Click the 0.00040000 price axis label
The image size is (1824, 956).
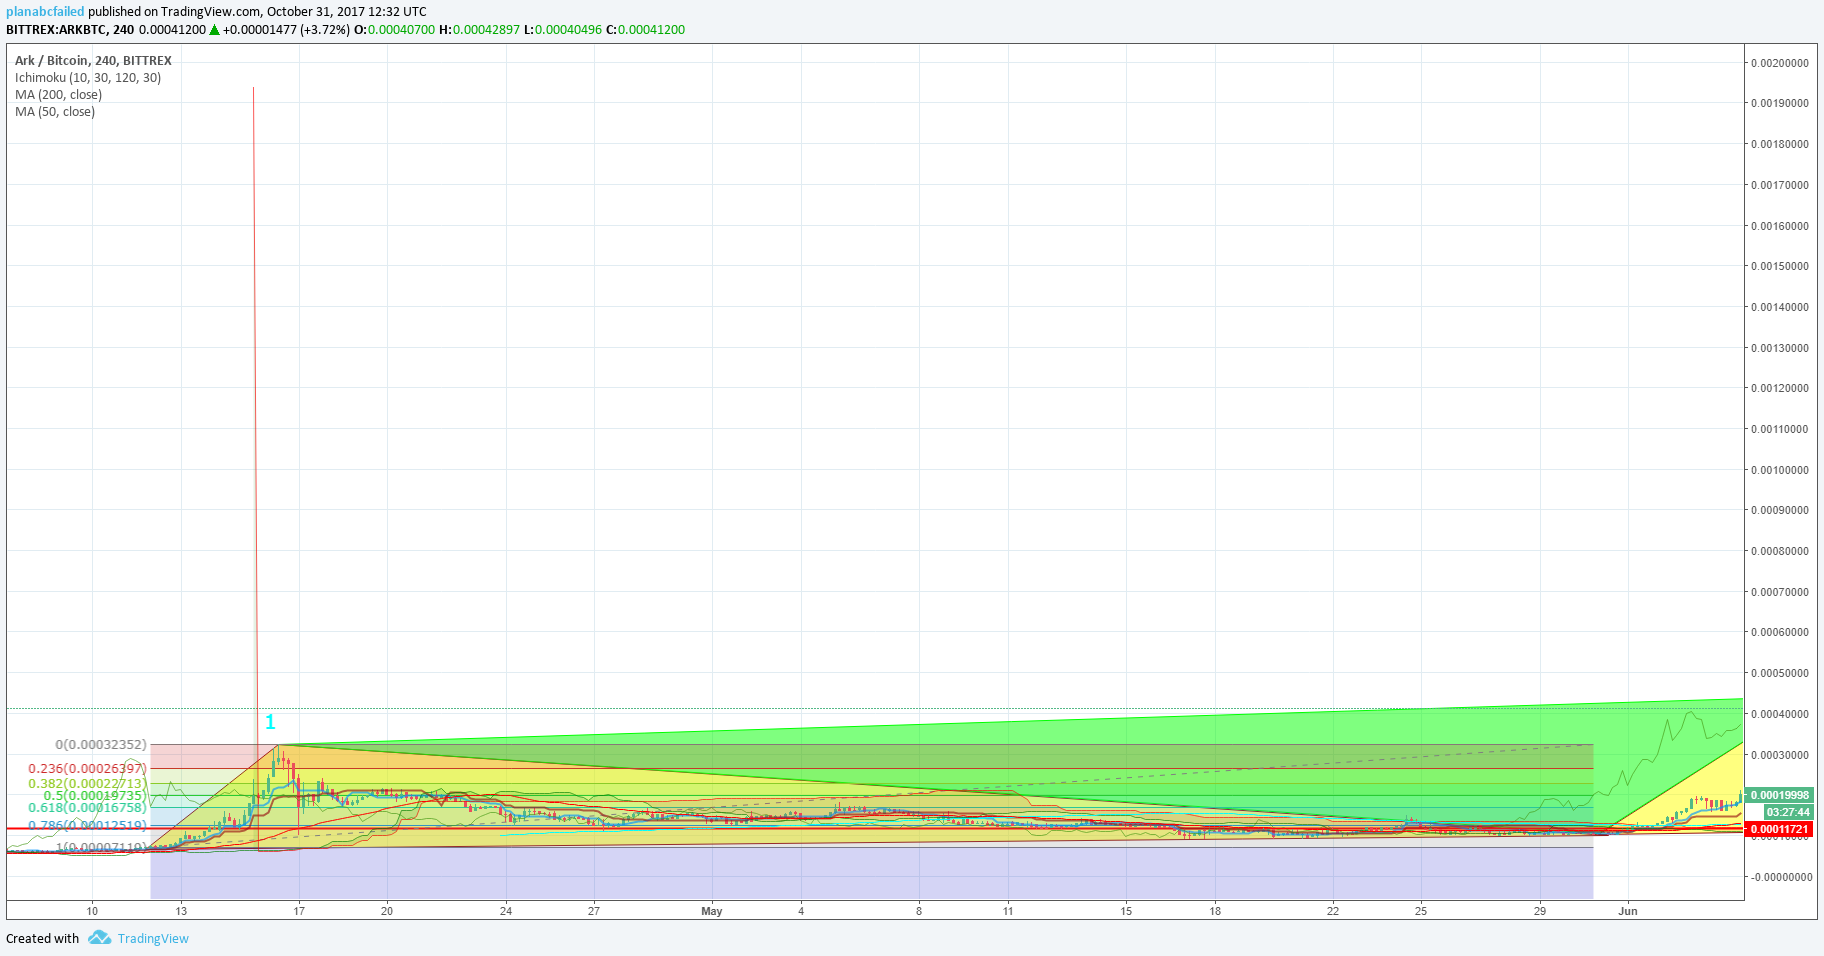[x=1780, y=714]
